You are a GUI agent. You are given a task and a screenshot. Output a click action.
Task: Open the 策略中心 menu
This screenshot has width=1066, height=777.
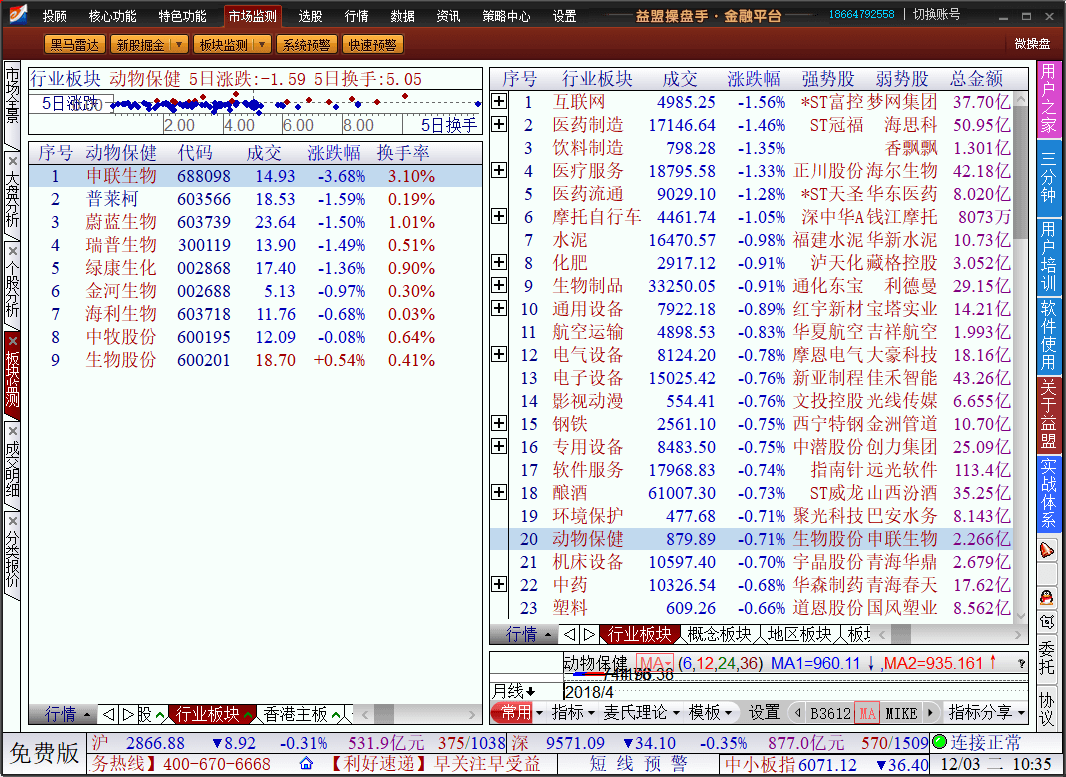coord(506,16)
